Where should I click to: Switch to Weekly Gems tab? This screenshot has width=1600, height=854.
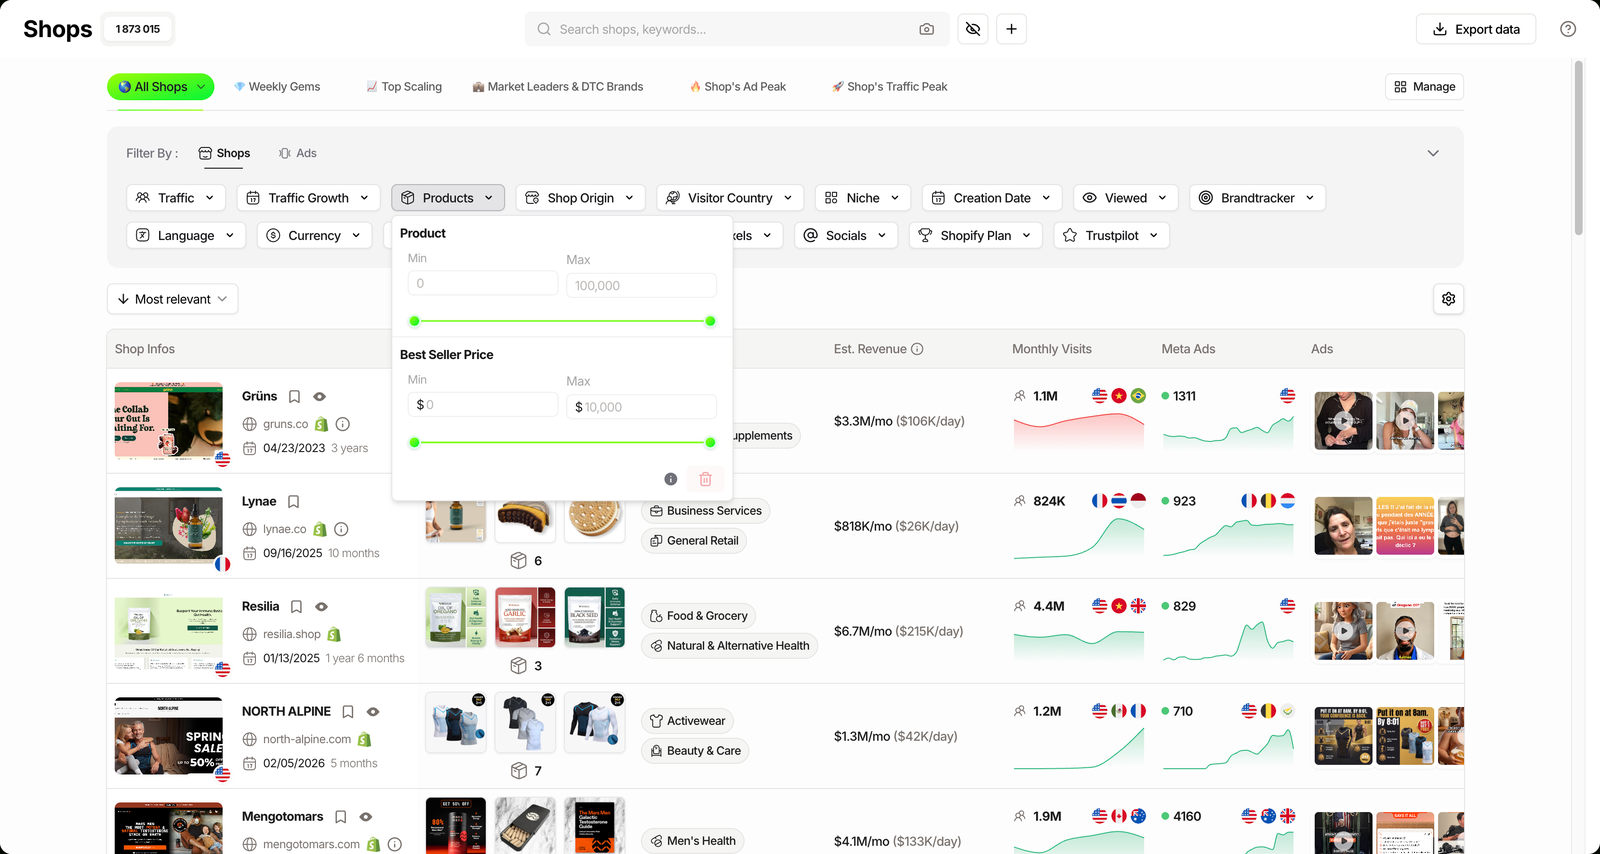277,87
